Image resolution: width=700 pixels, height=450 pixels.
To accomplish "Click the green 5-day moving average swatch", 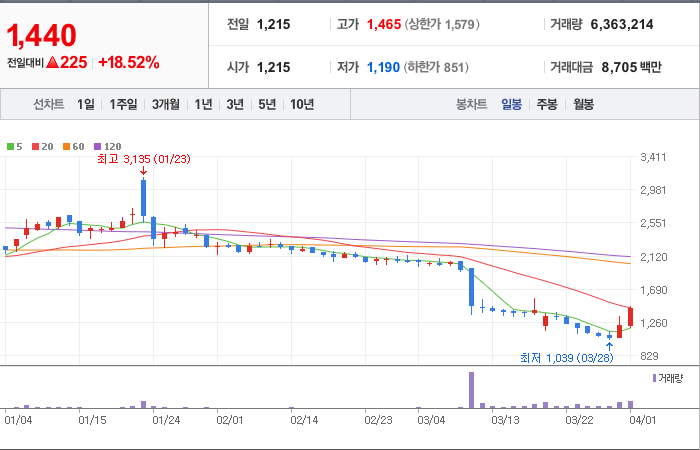I will tap(10, 146).
